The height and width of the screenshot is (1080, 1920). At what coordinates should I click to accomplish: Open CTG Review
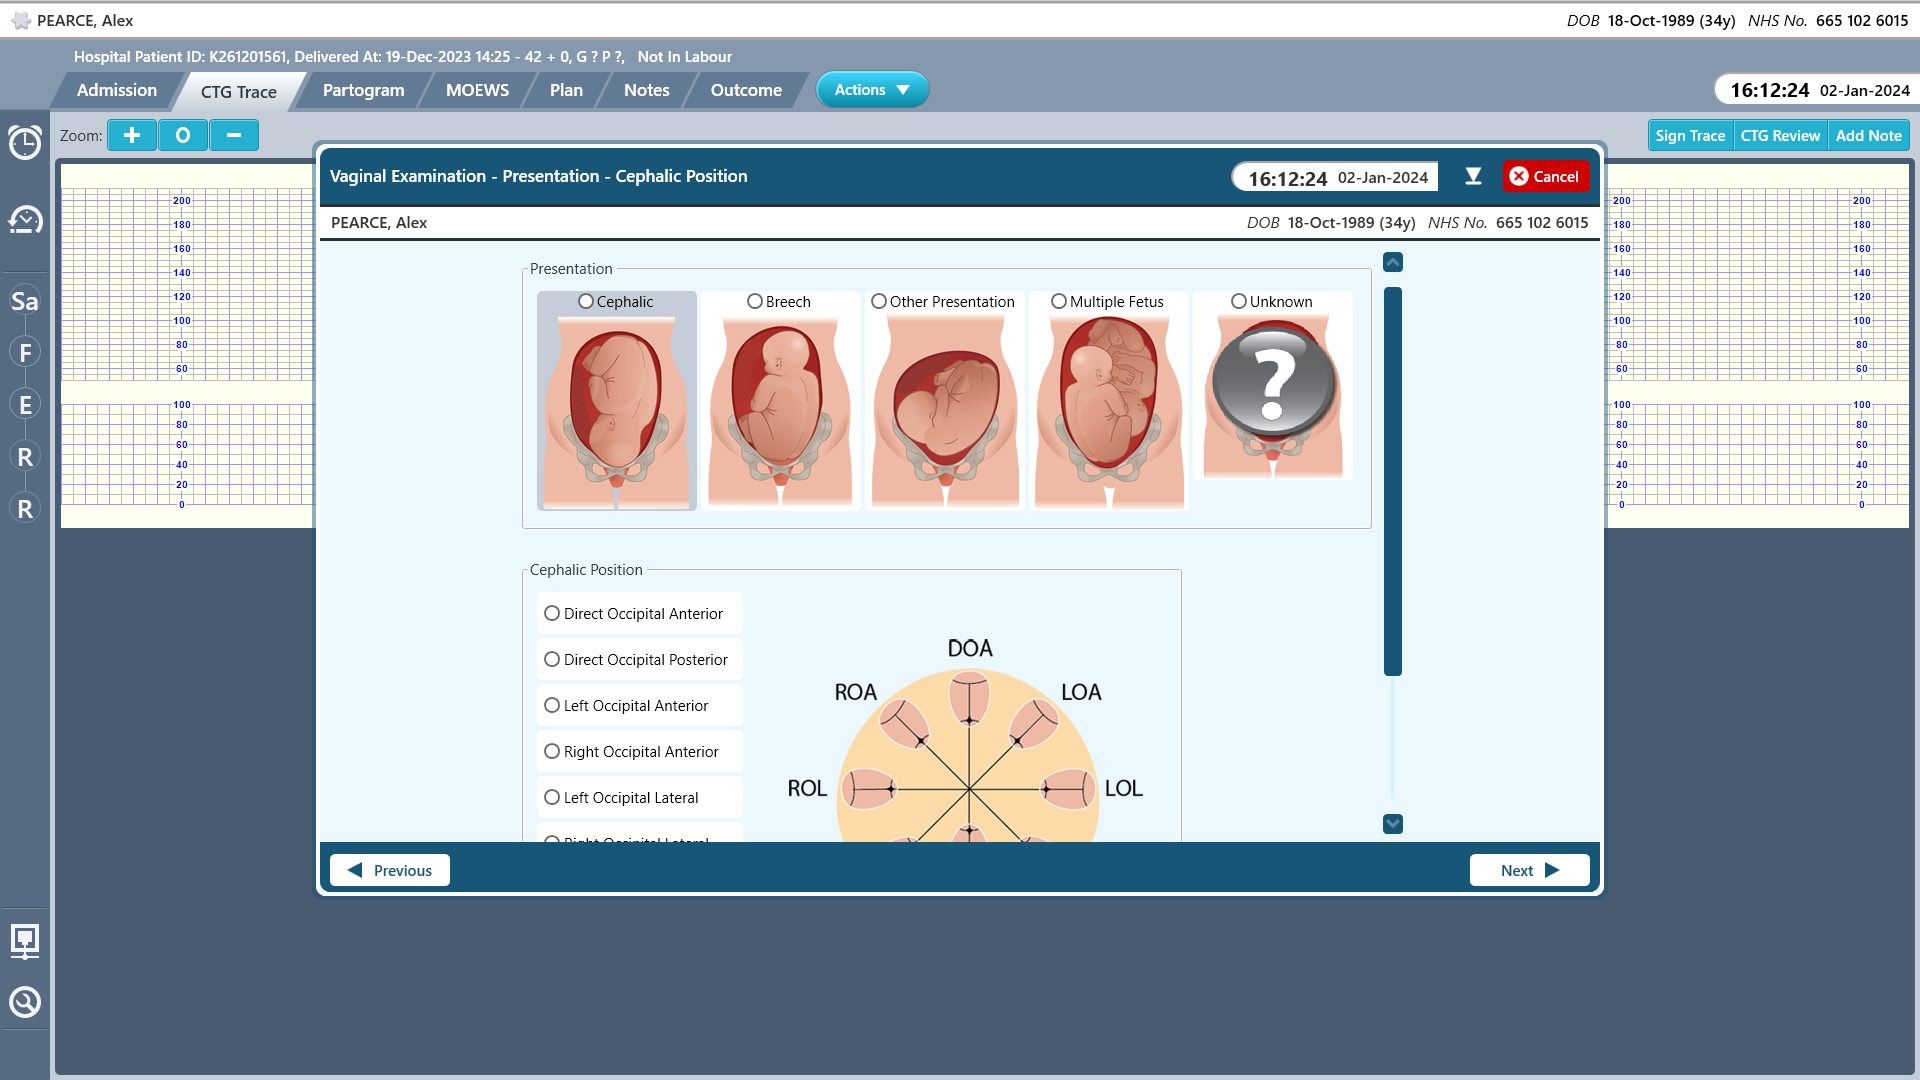1780,135
